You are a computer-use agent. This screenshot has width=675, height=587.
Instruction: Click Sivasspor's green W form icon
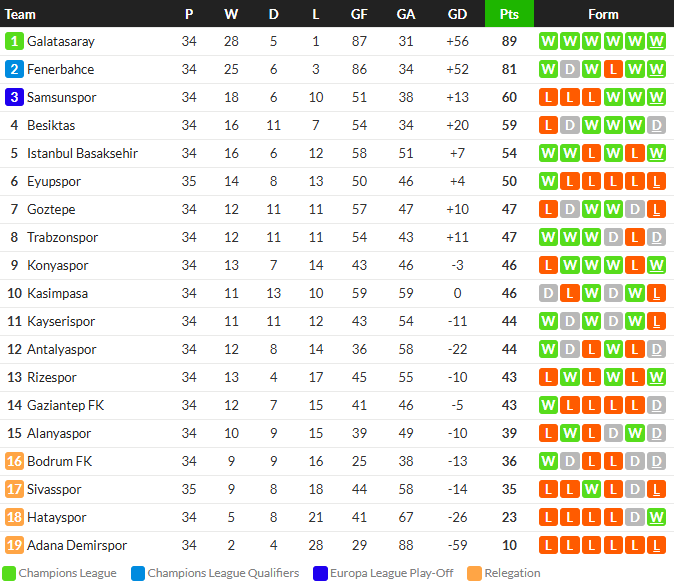click(591, 489)
